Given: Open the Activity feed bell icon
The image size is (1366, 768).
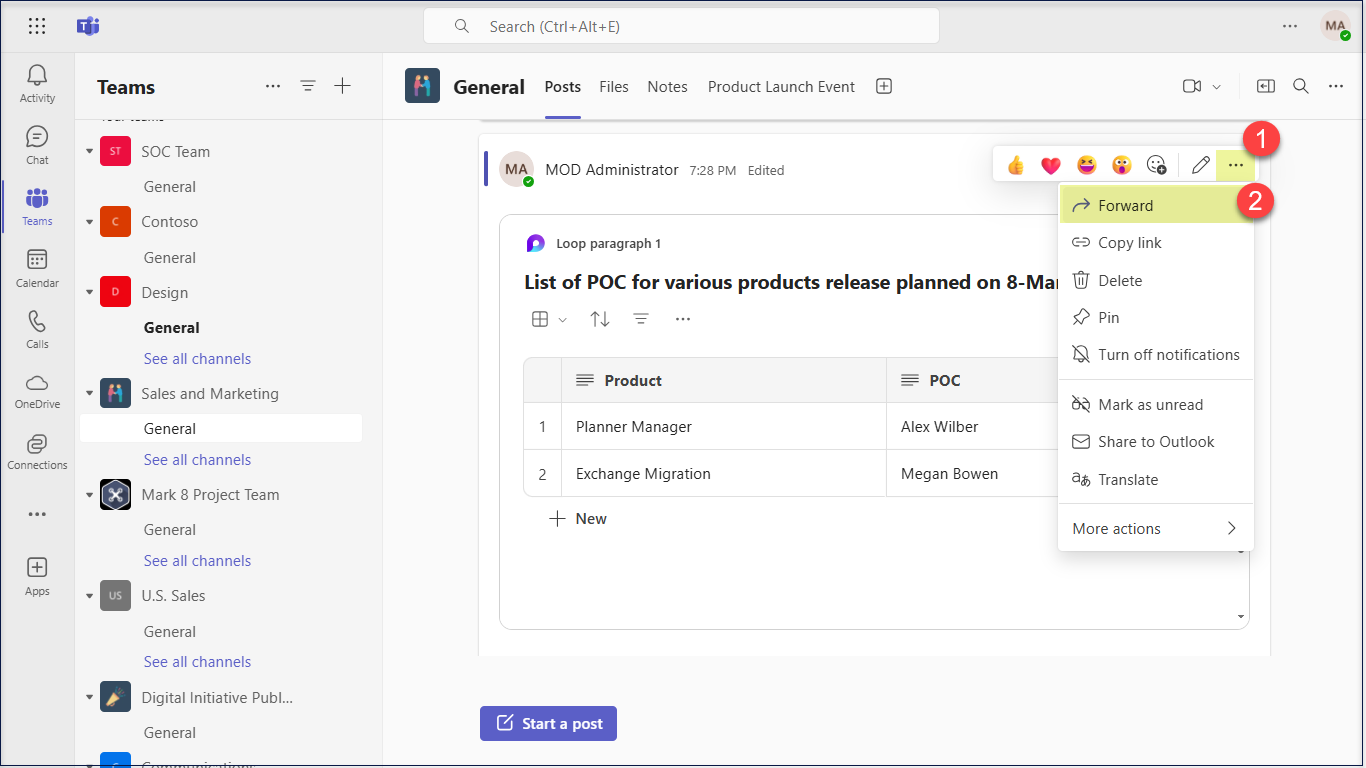Looking at the screenshot, I should [x=37, y=82].
